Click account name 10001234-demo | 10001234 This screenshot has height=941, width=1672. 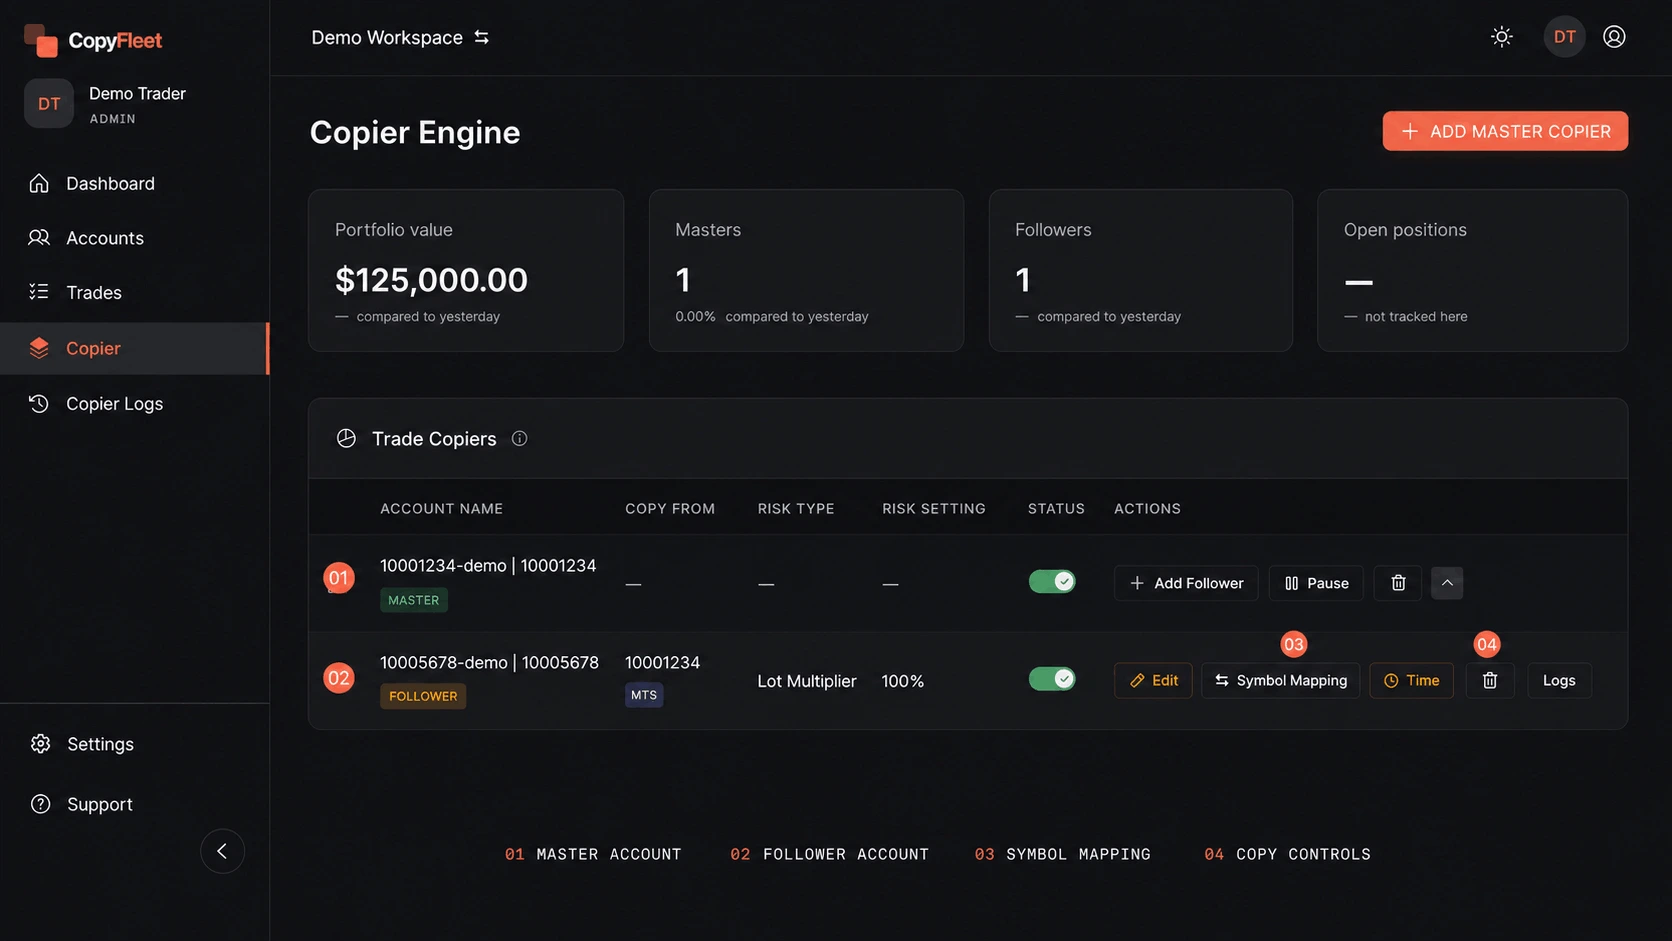[488, 566]
